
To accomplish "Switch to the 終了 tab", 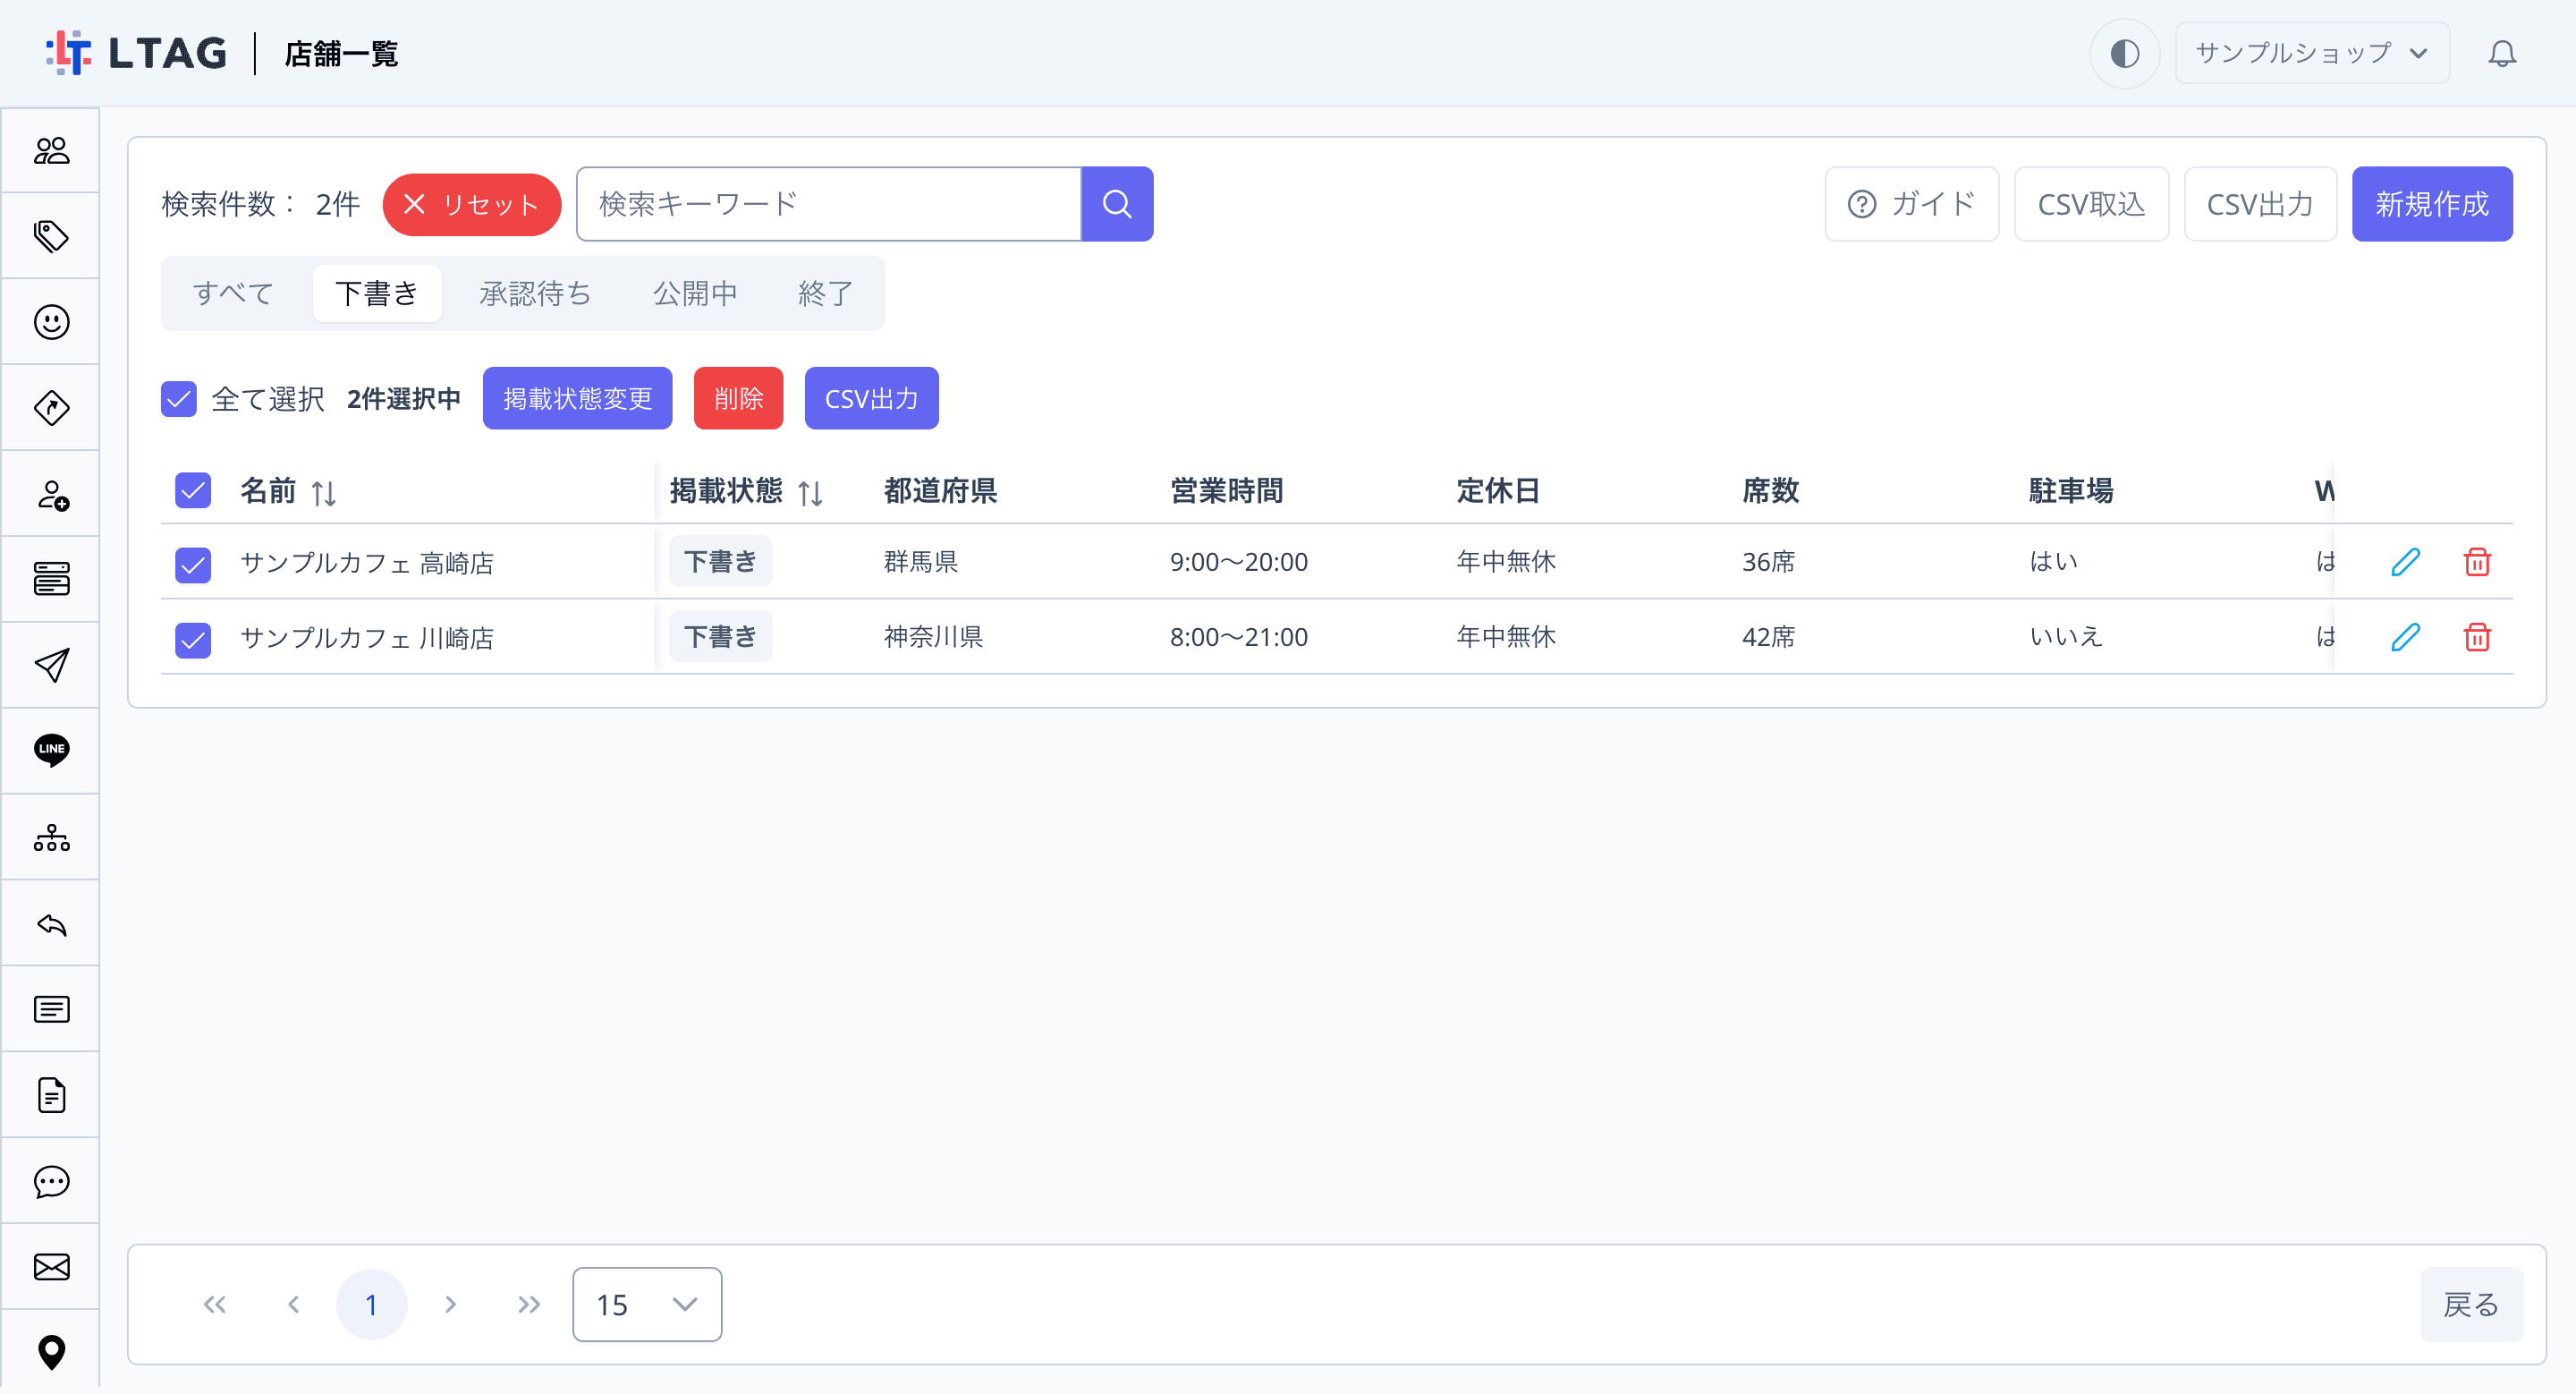I will tap(825, 293).
